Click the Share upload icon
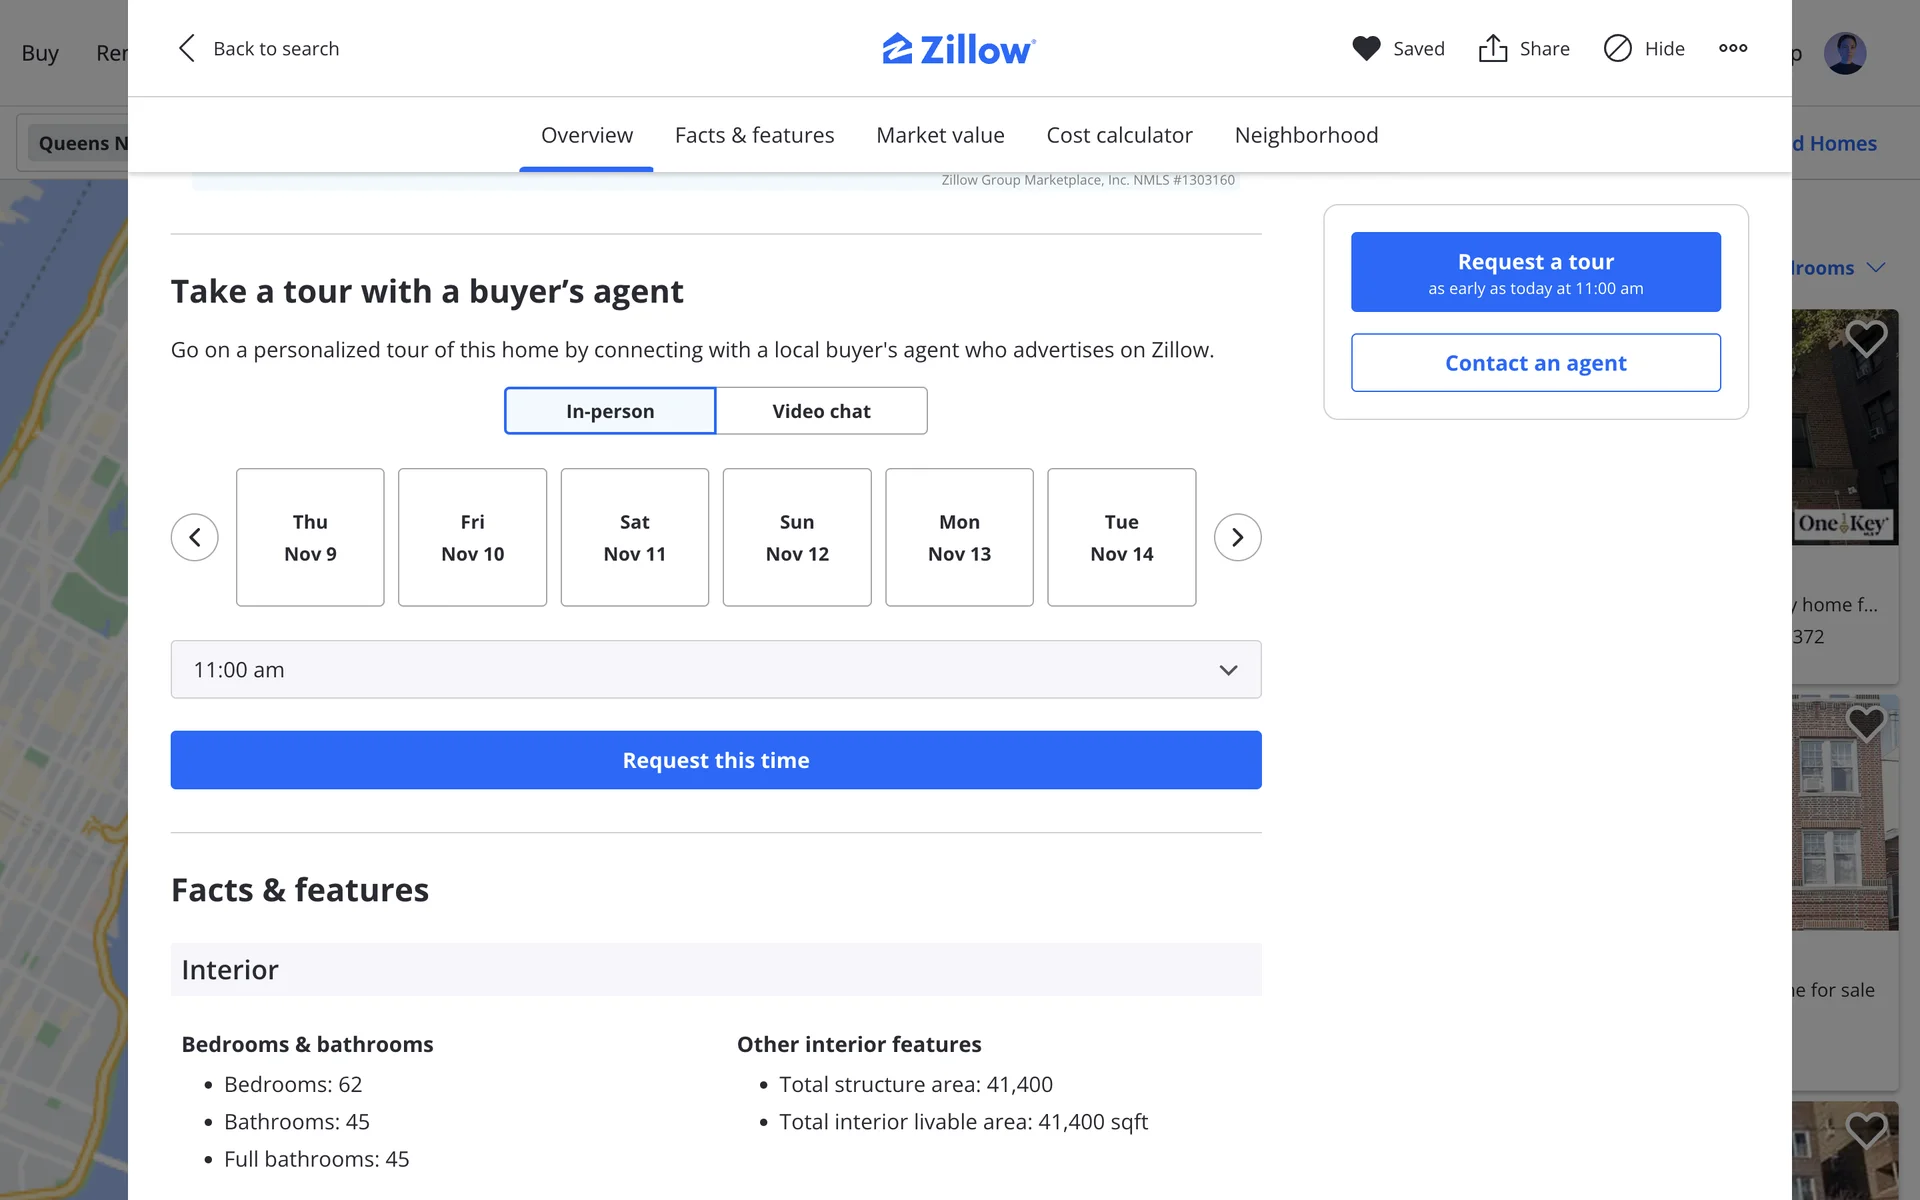The height and width of the screenshot is (1200, 1920). coord(1492,48)
